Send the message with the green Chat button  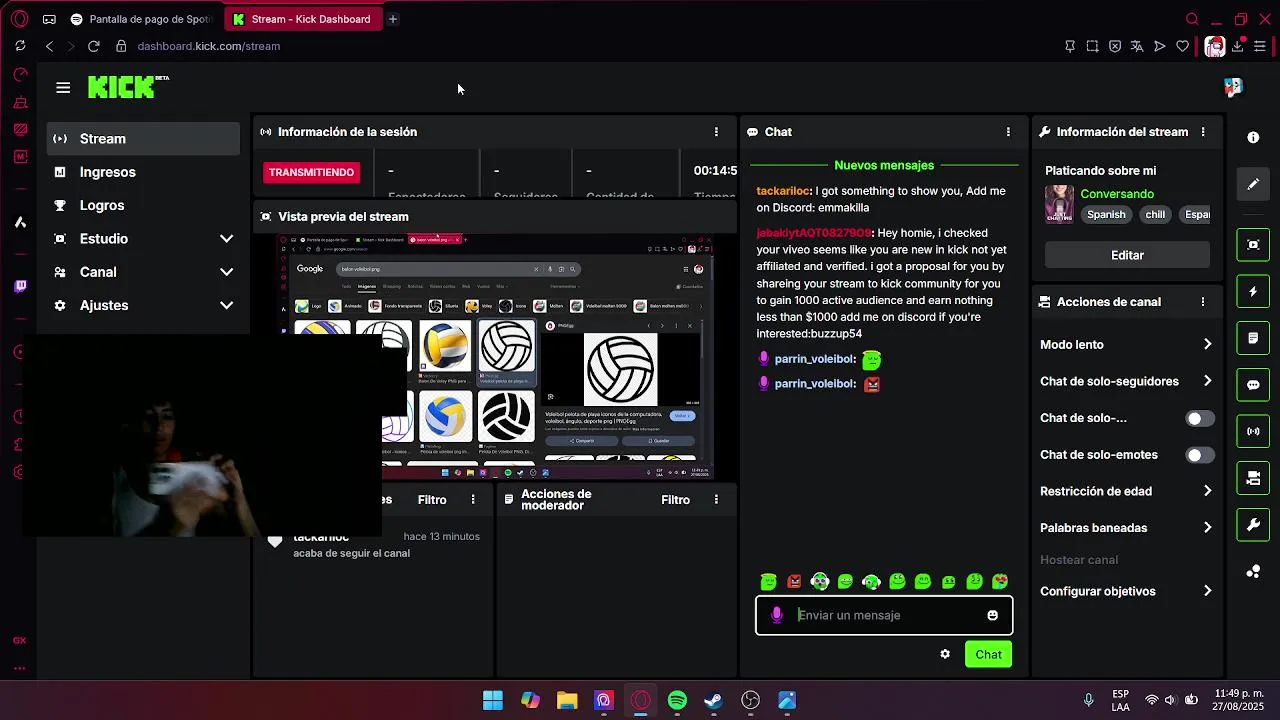point(988,654)
